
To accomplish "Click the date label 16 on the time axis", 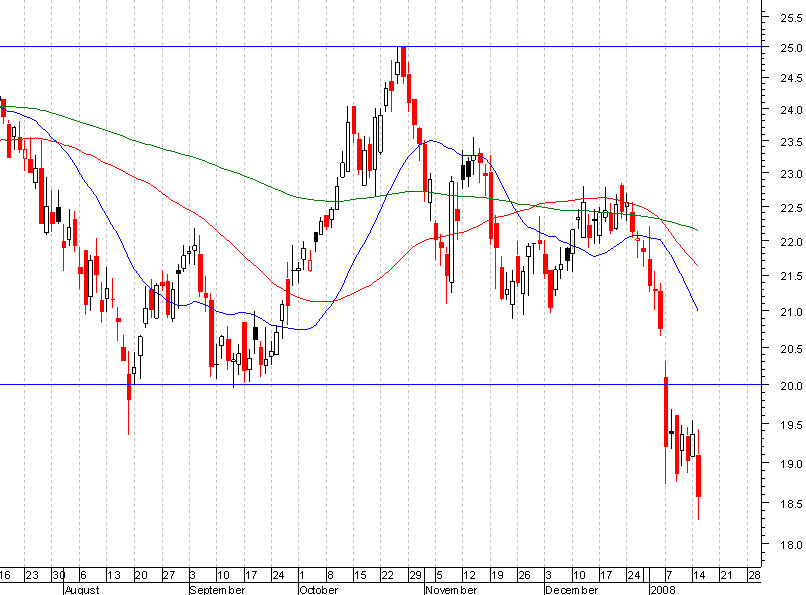I will pos(5,575).
